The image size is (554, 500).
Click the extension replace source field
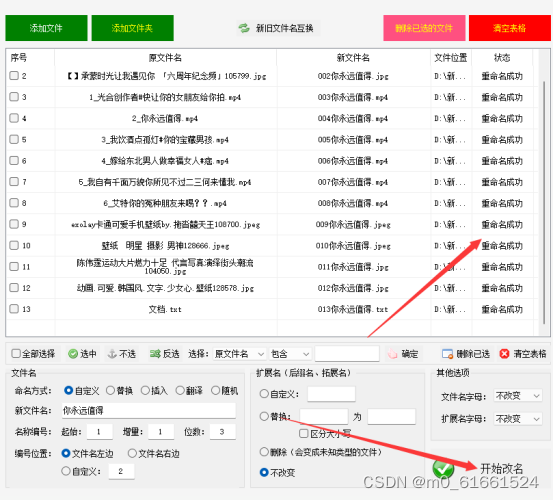pyautogui.click(x=324, y=416)
